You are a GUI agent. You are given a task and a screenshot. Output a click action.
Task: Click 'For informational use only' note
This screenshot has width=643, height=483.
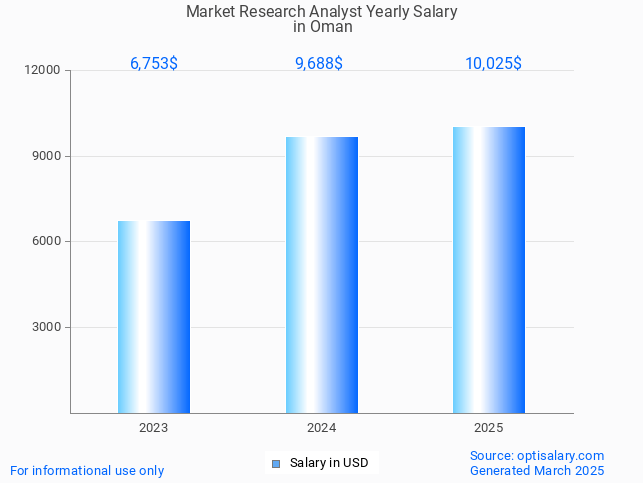coord(87,471)
